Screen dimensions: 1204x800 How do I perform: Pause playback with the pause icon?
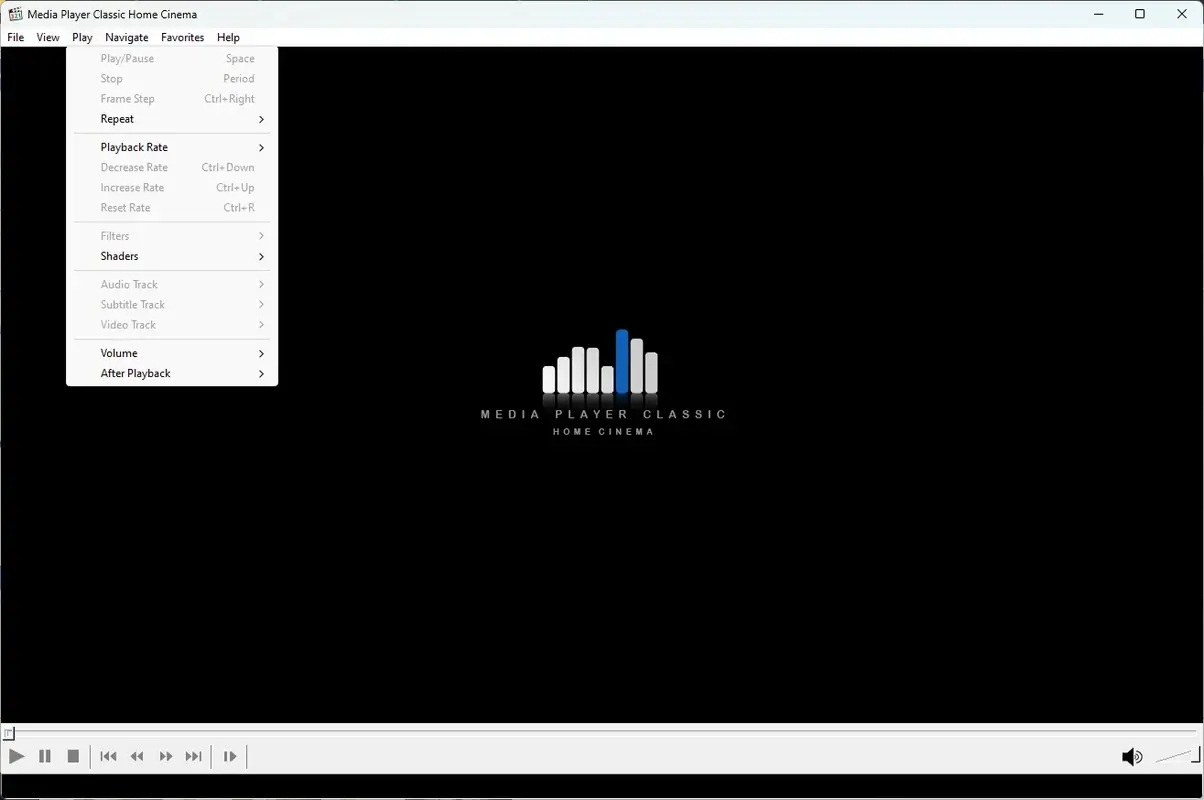tap(44, 756)
